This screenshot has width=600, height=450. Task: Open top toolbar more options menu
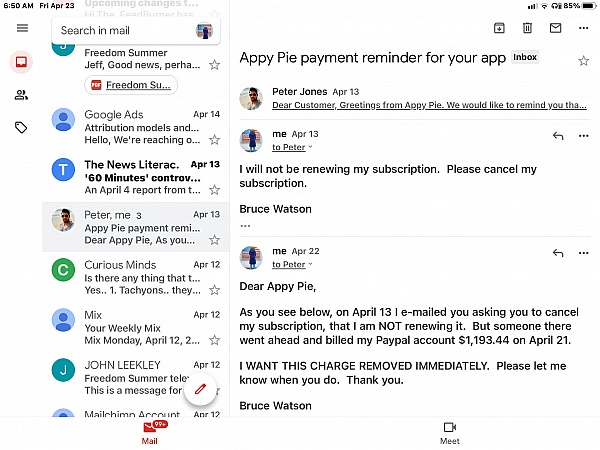(584, 28)
